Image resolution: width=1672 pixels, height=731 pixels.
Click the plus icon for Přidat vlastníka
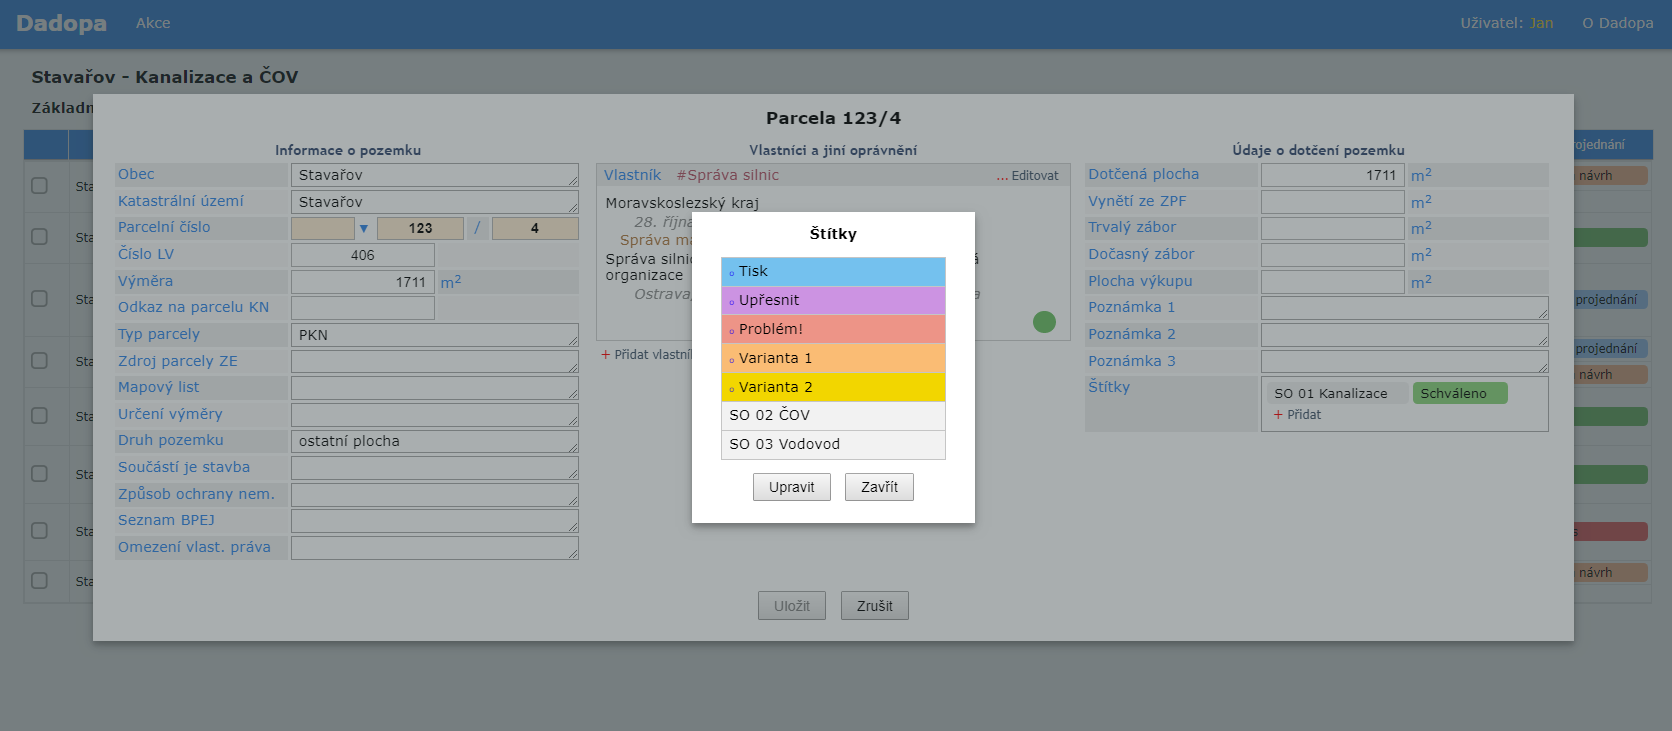point(606,355)
